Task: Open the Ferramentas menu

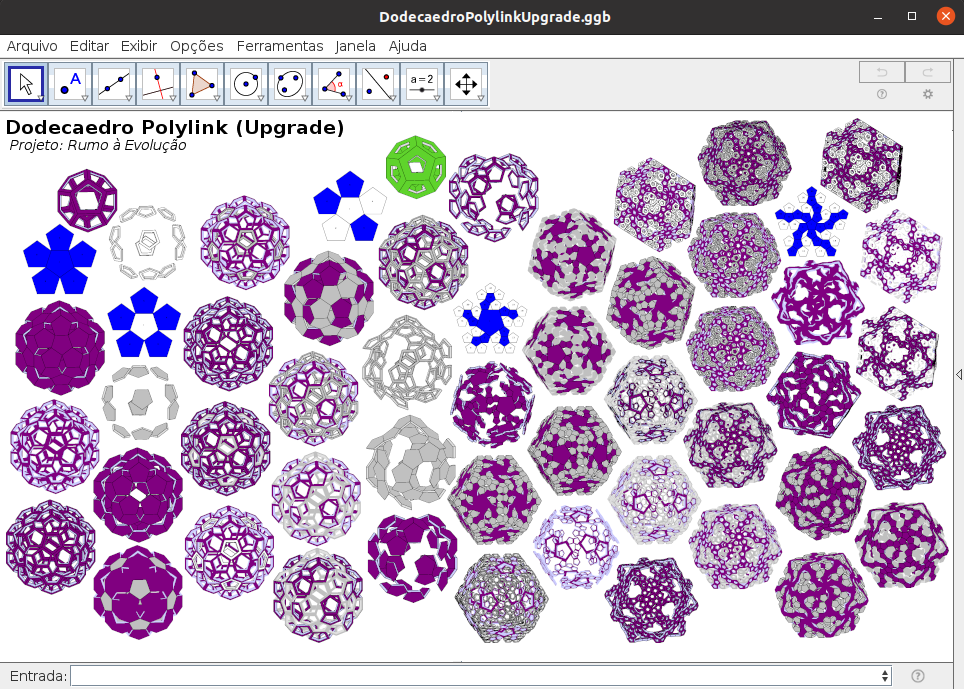Action: (x=280, y=46)
